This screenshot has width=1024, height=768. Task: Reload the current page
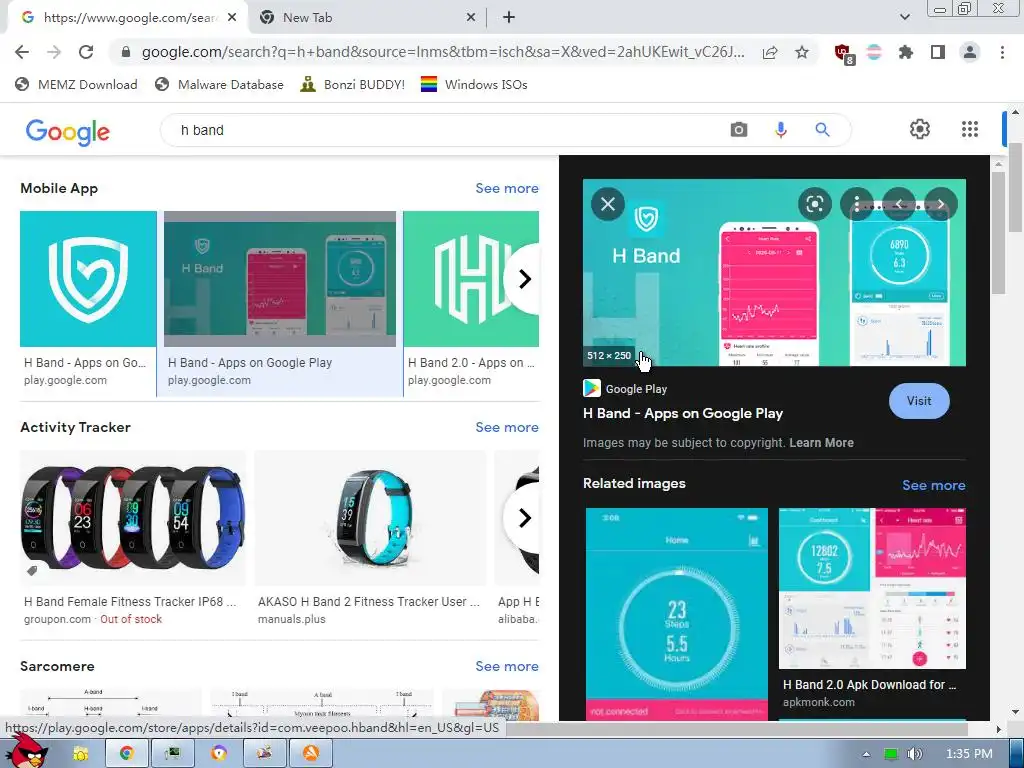(x=86, y=52)
